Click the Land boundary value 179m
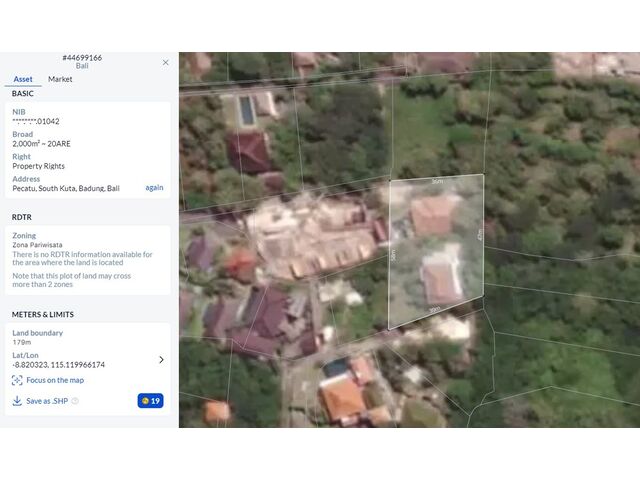 [x=22, y=342]
